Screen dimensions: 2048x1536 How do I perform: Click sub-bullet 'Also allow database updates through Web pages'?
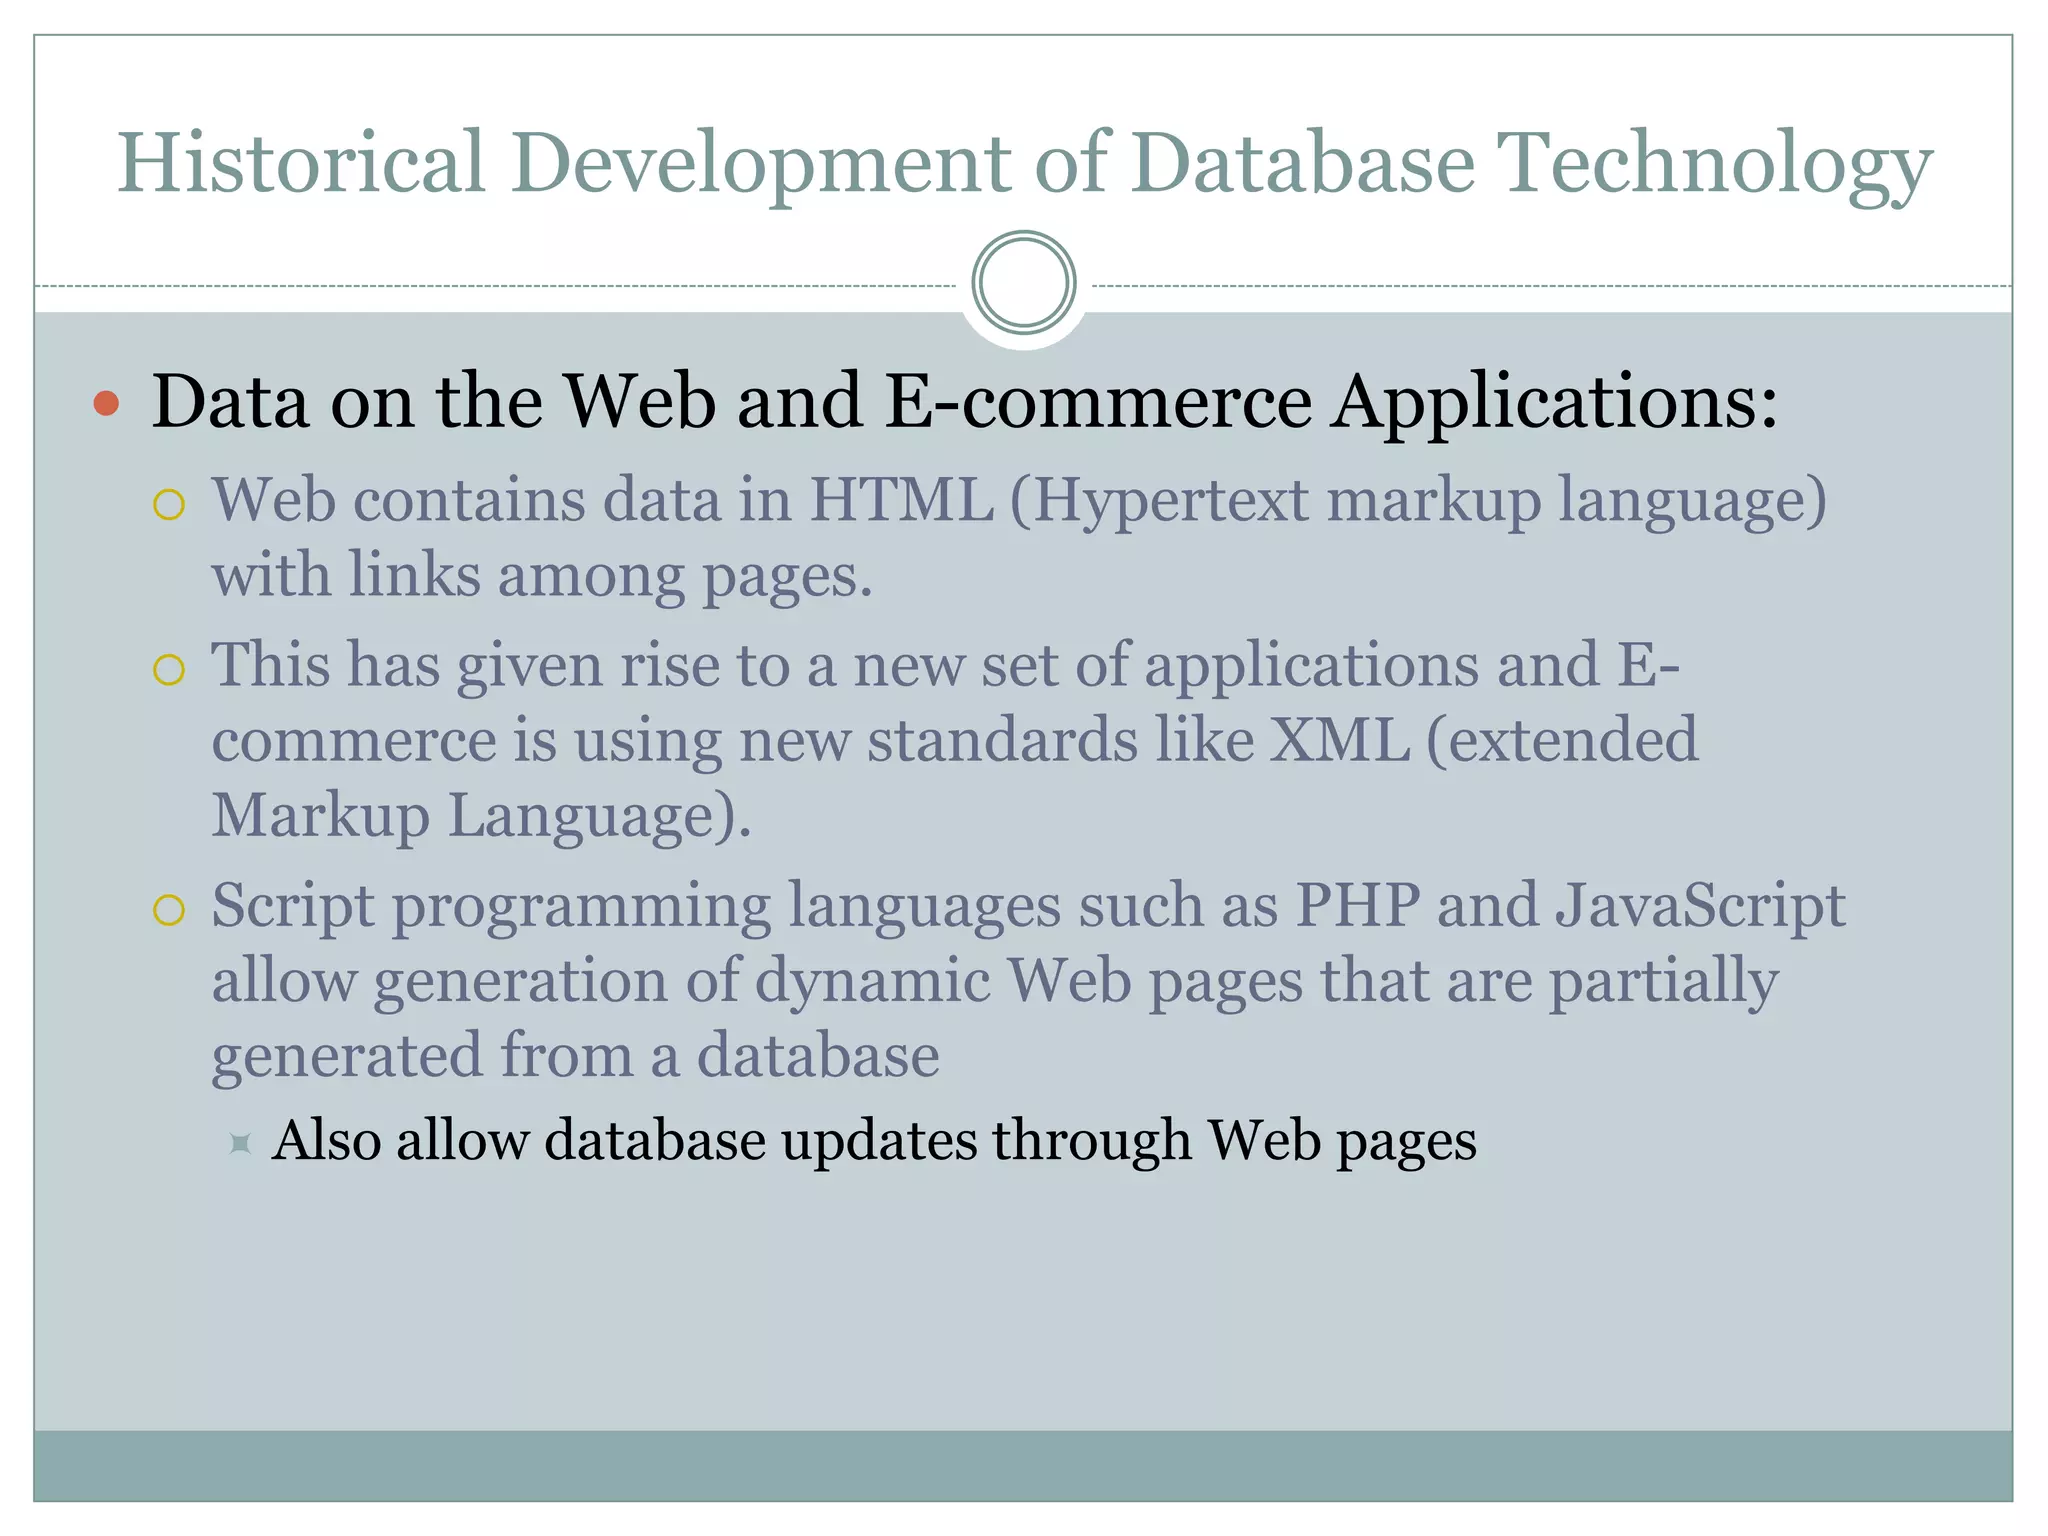click(x=874, y=1140)
